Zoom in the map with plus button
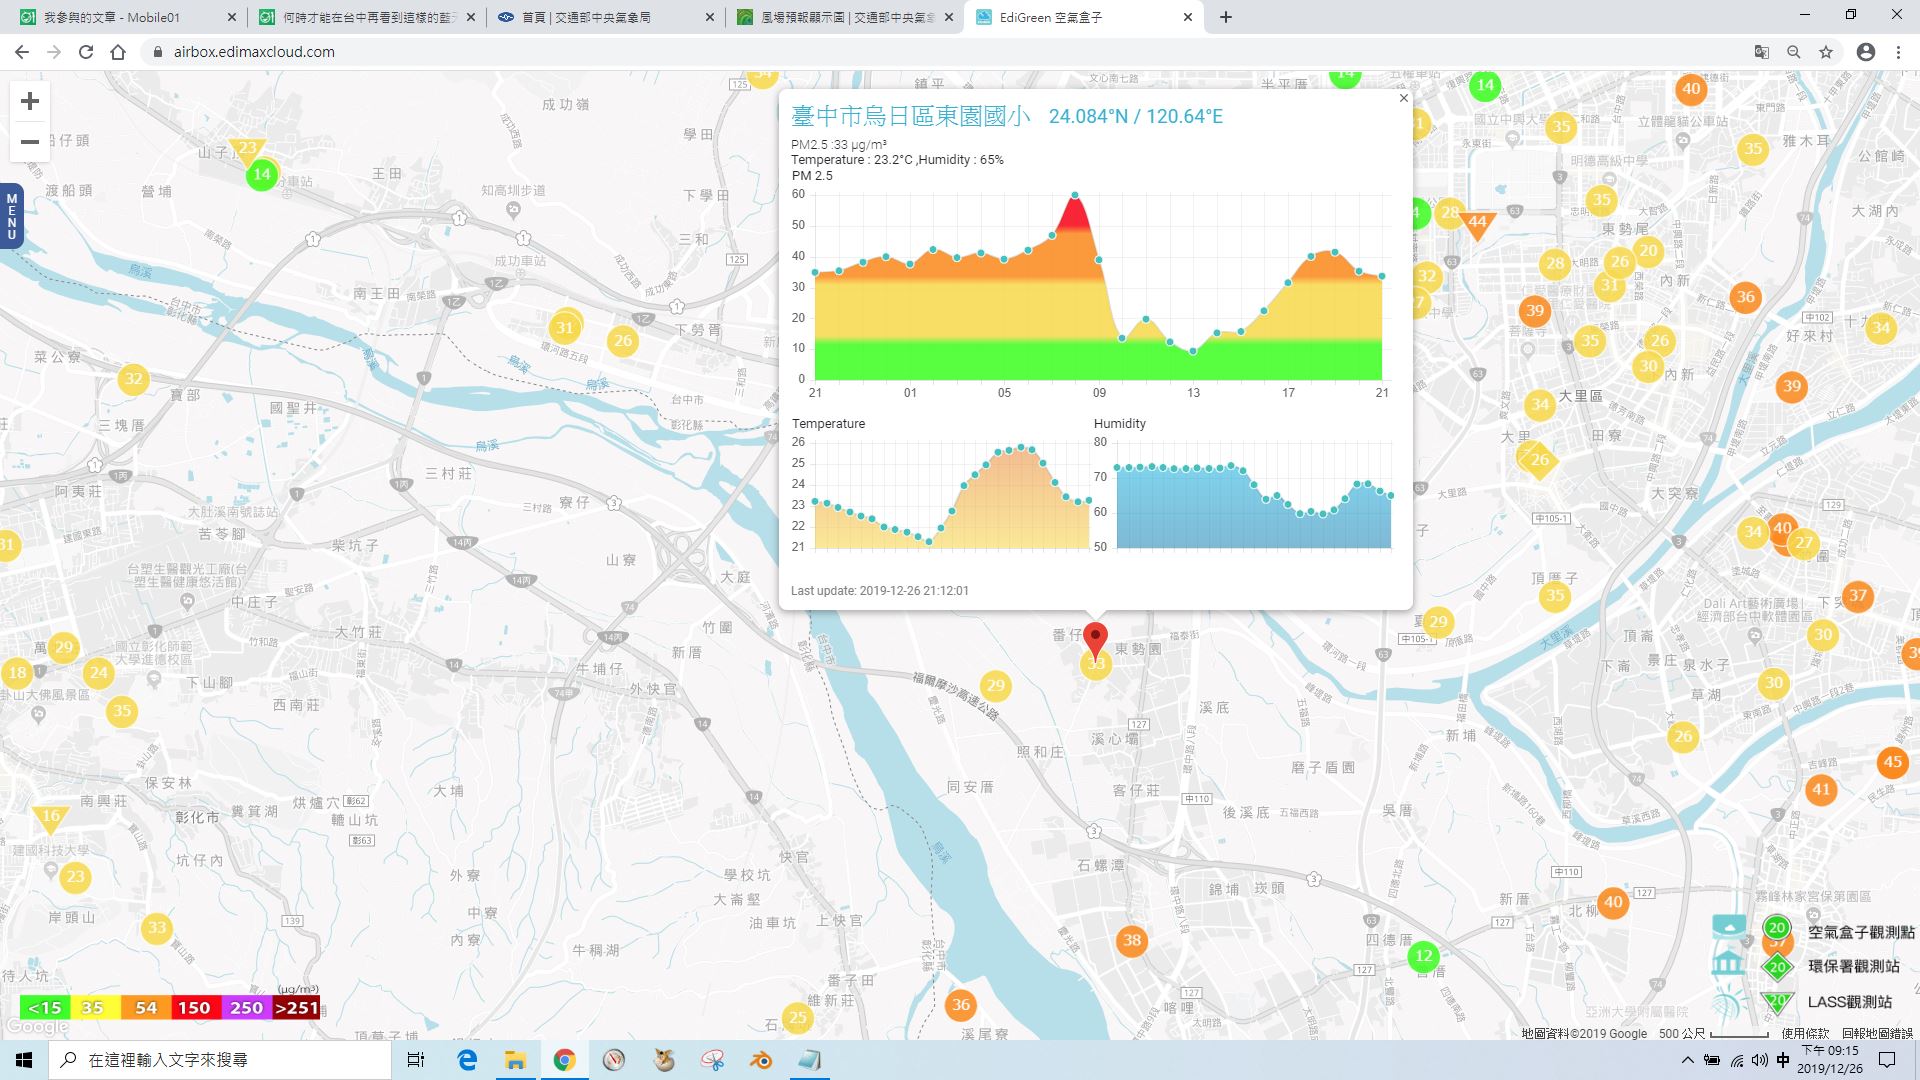Screen dimensions: 1920x1080 click(x=30, y=101)
